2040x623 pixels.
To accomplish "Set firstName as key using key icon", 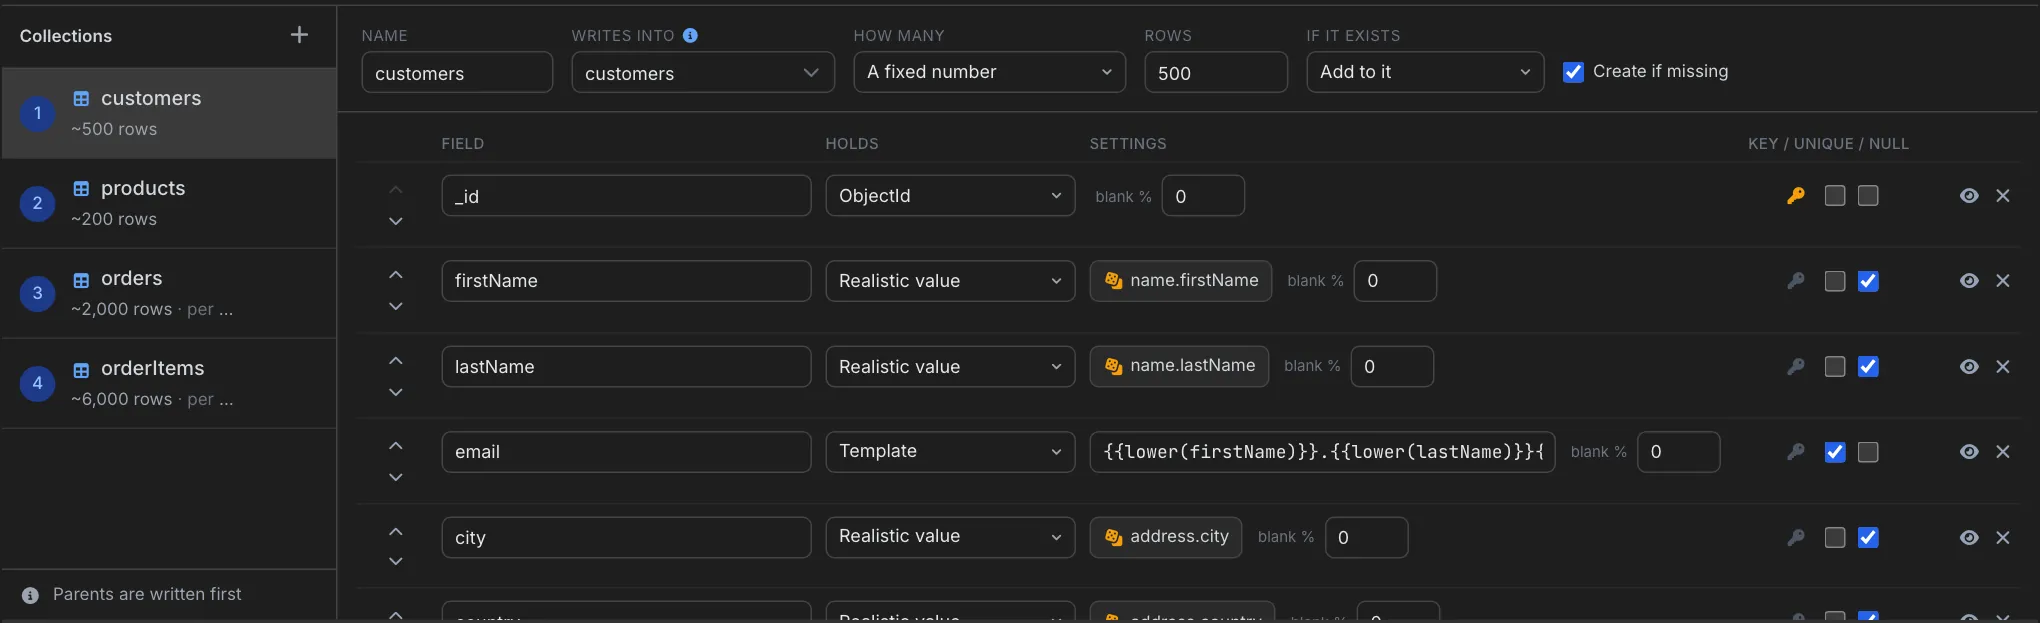I will coord(1796,281).
